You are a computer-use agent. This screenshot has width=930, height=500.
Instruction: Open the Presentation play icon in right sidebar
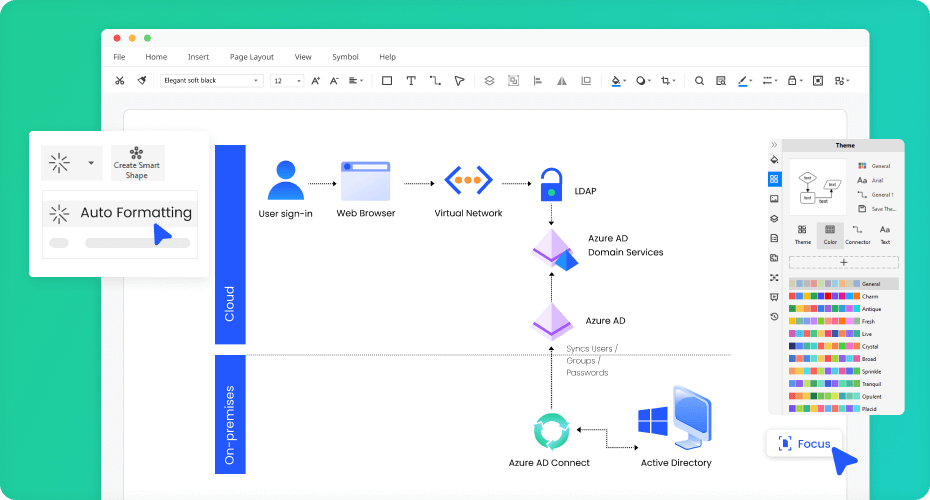774,297
